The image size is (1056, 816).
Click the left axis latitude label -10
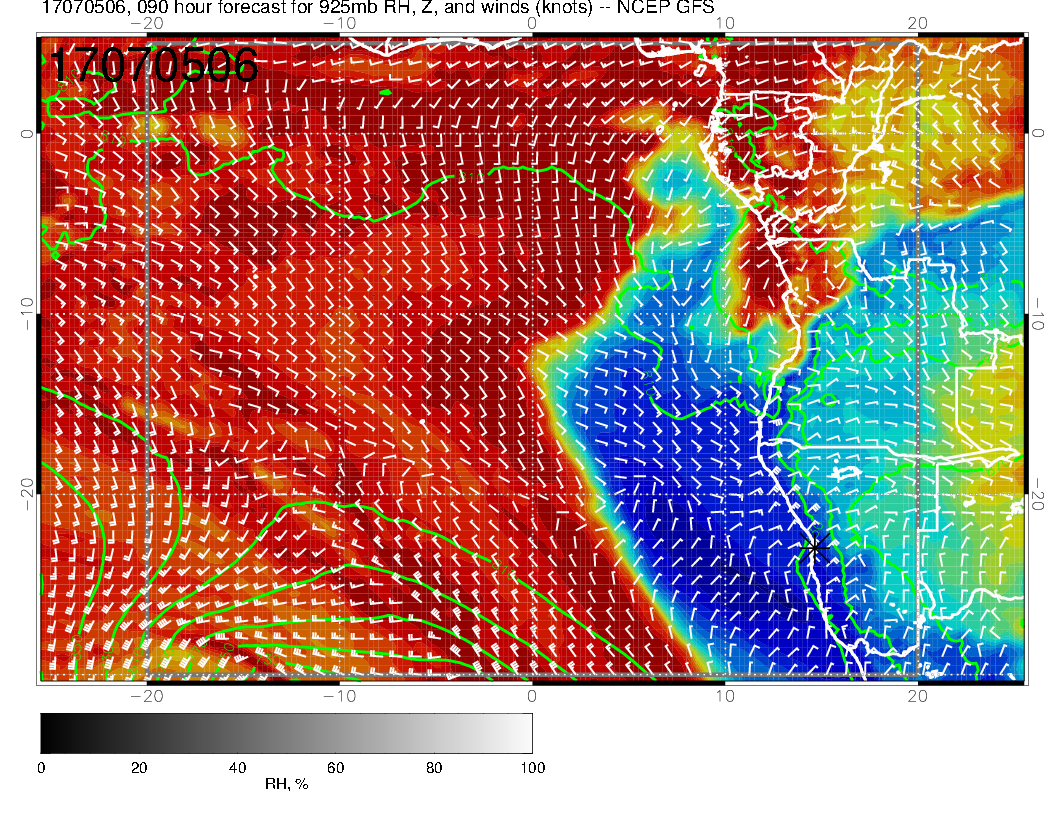[x=26, y=314]
